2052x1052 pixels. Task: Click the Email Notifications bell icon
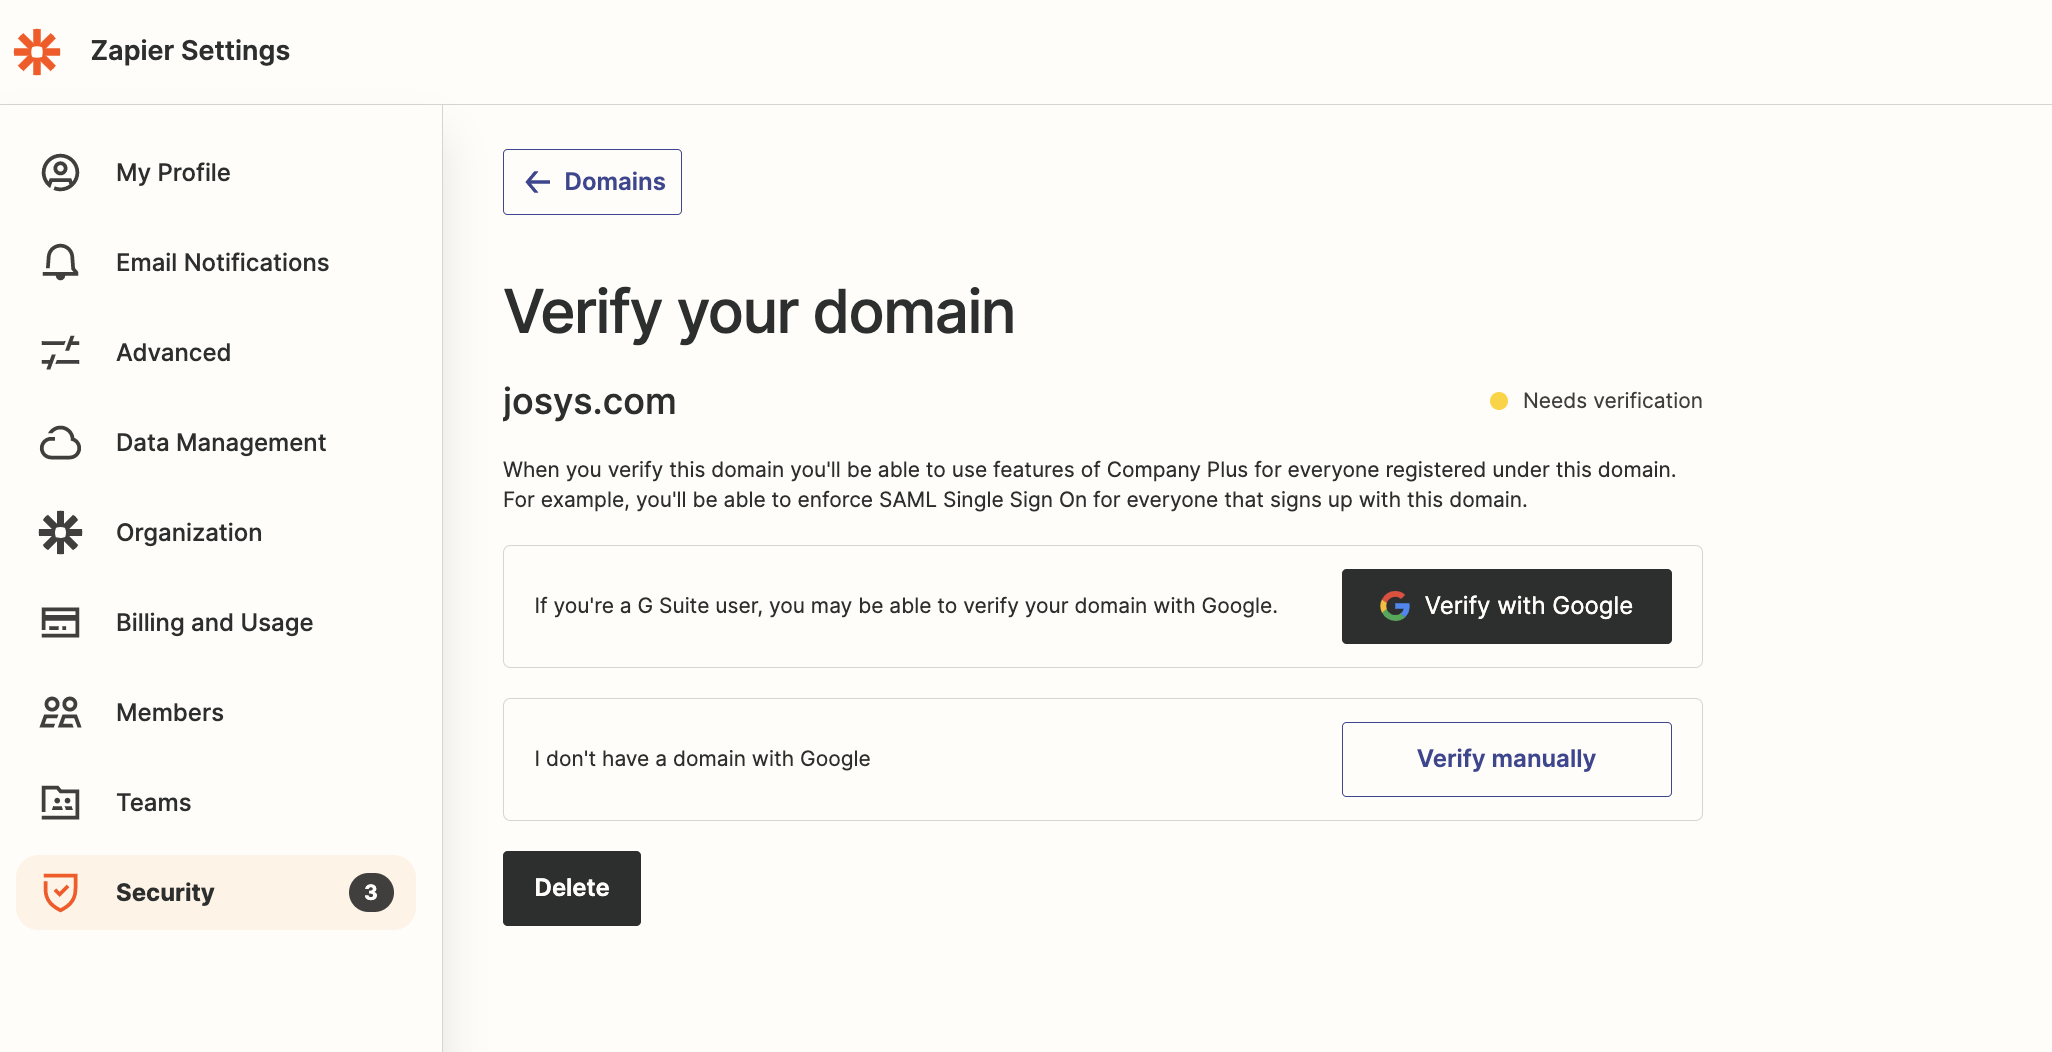coord(60,263)
